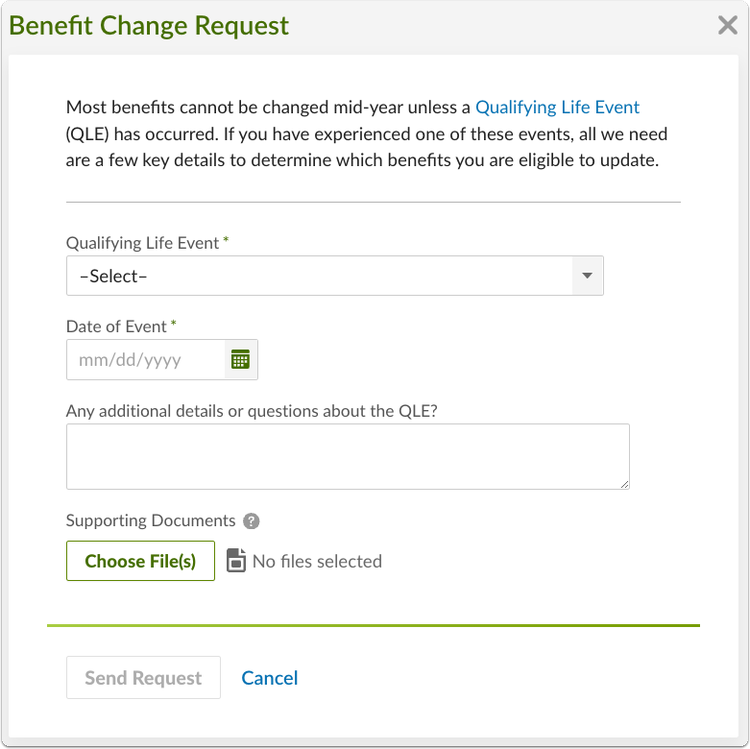The width and height of the screenshot is (750, 749).
Task: Click the Choose File(s) button
Action: click(141, 561)
